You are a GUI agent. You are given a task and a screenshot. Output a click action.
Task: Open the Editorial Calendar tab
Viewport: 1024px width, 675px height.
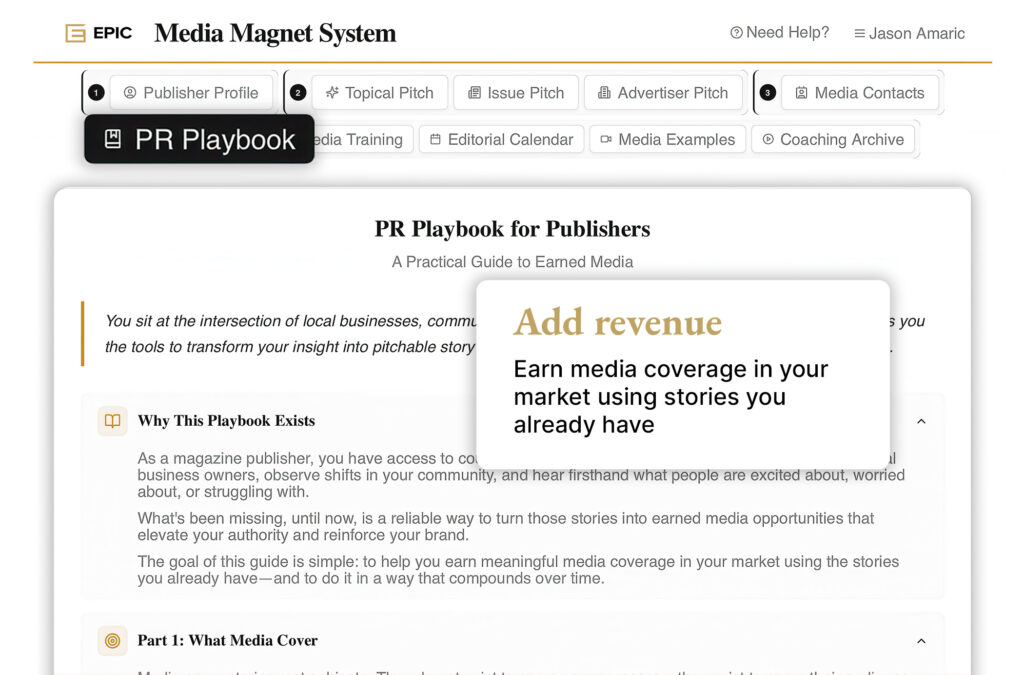(x=502, y=139)
